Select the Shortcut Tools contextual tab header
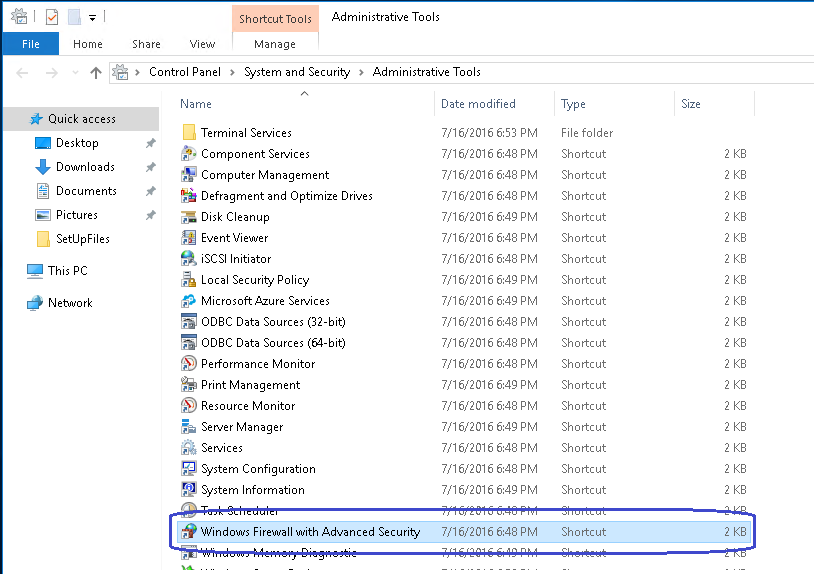814x574 pixels. (275, 19)
